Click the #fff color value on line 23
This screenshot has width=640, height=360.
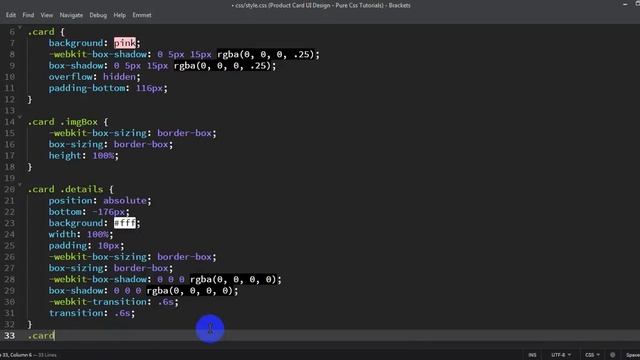pos(124,223)
